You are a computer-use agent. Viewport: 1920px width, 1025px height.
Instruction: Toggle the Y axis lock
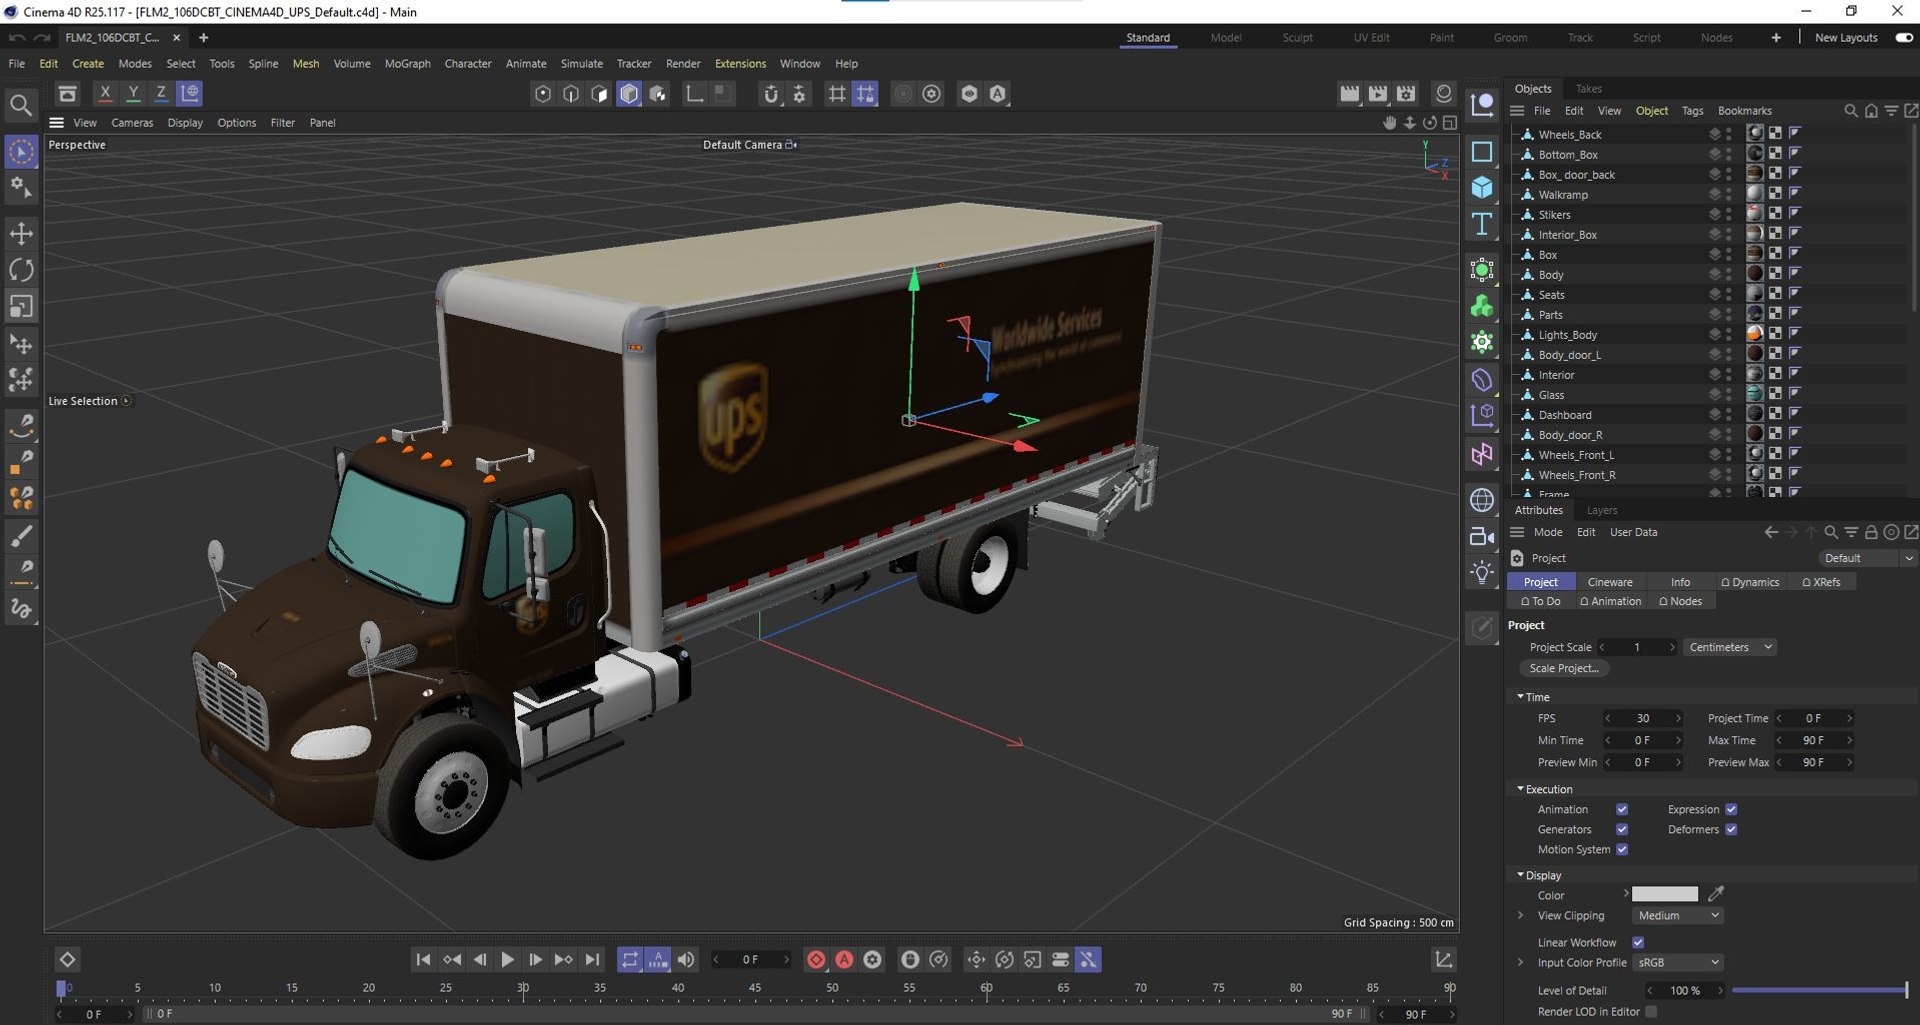point(133,93)
